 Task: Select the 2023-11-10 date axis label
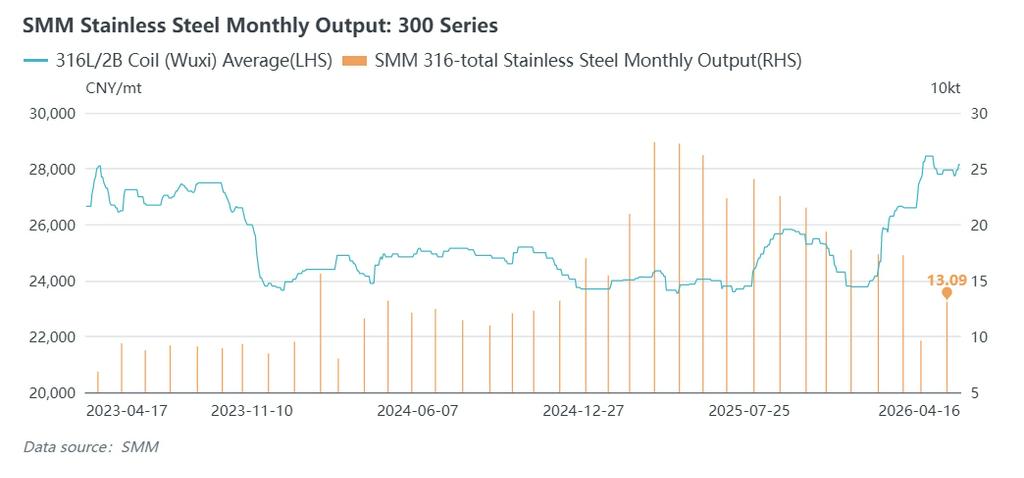pos(254,411)
